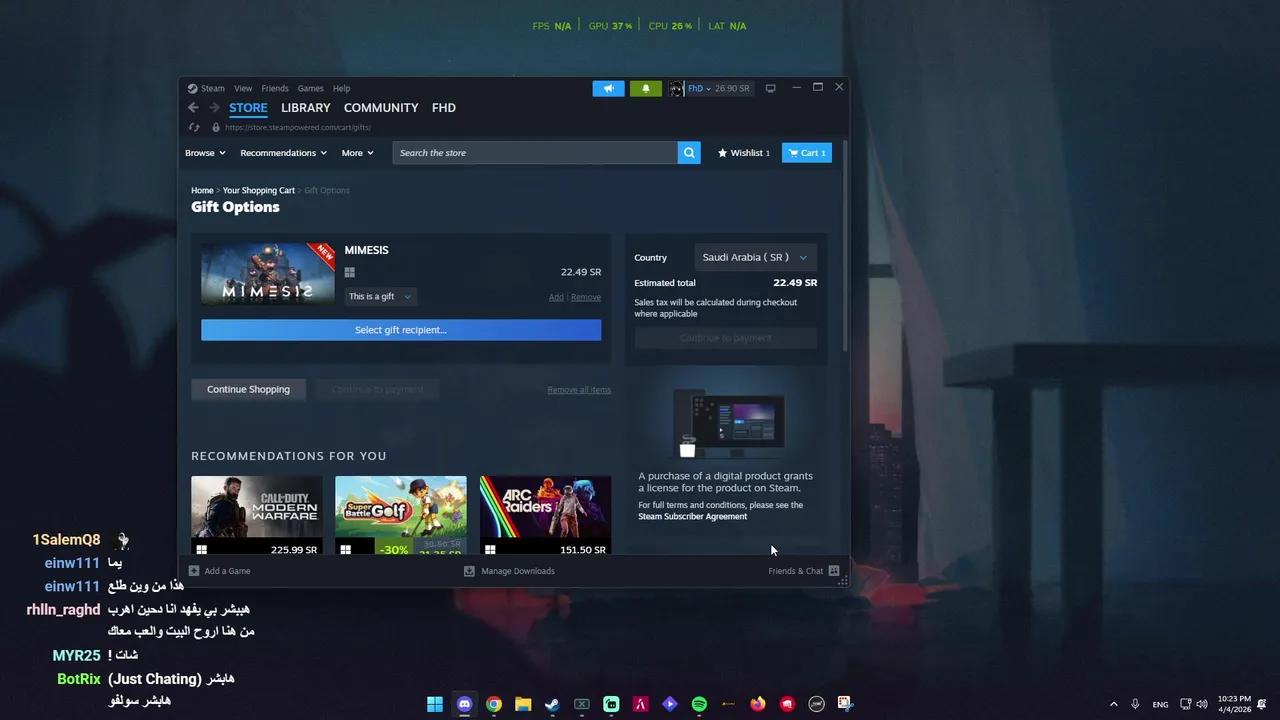Image resolution: width=1280 pixels, height=720 pixels.
Task: Open the FhD account balance dropdown
Action: click(x=718, y=88)
